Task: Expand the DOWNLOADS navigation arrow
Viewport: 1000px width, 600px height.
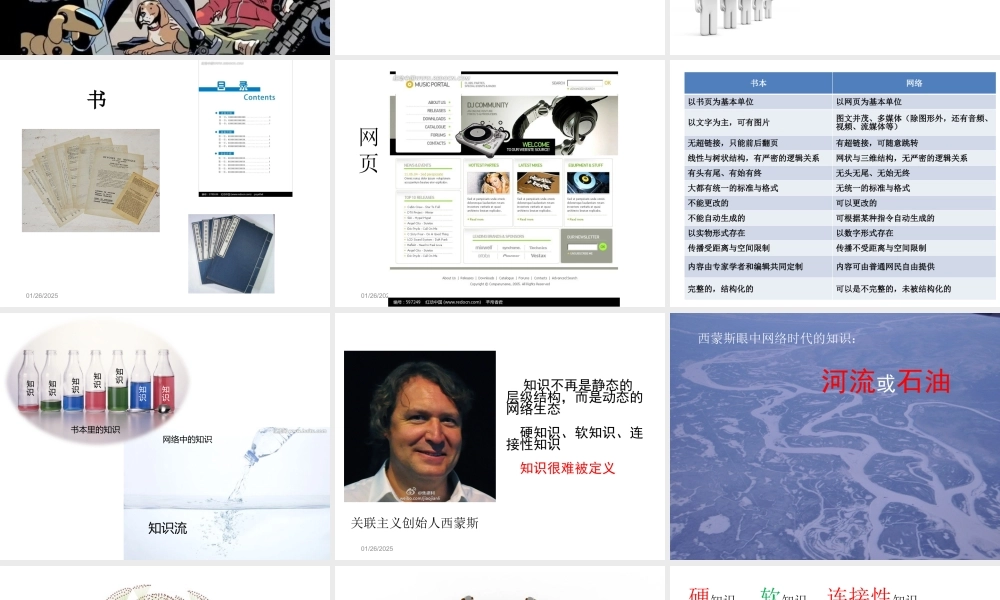Action: (448, 119)
